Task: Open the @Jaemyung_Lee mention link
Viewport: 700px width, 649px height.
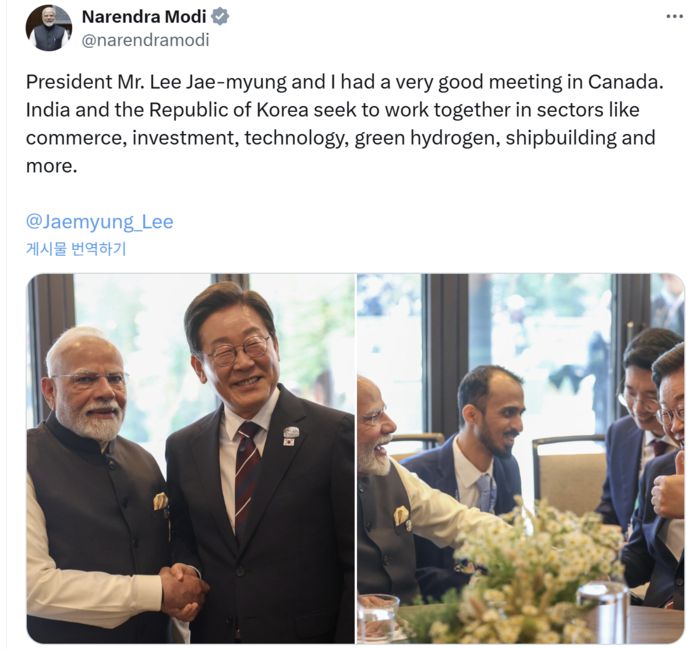Action: 100,222
